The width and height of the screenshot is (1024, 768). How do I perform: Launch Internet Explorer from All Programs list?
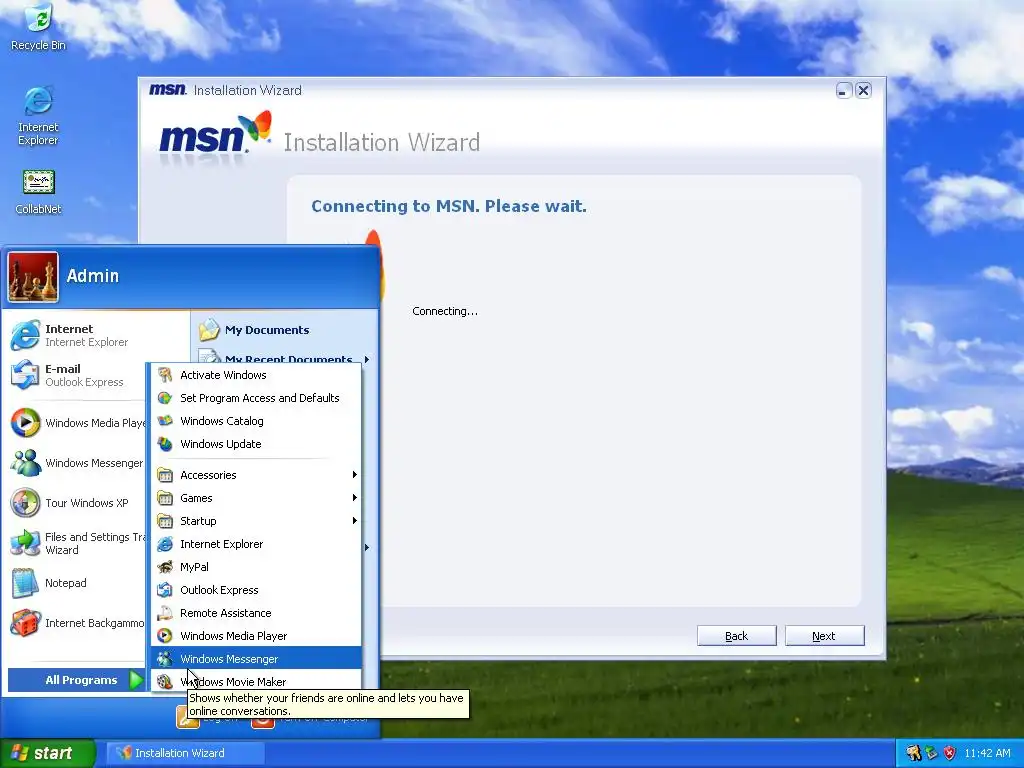click(x=256, y=544)
